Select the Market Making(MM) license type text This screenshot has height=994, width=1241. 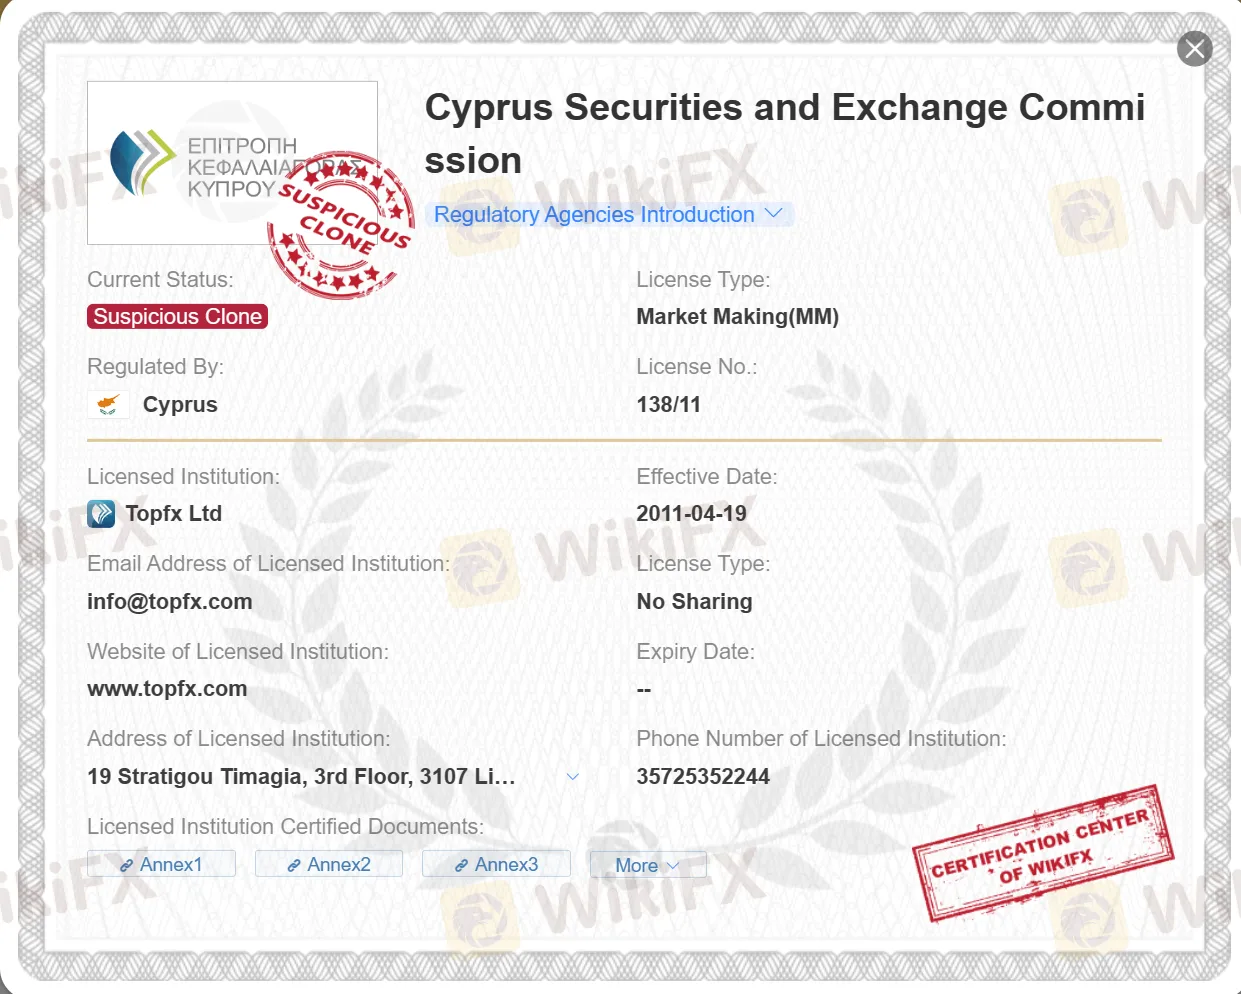coord(737,316)
